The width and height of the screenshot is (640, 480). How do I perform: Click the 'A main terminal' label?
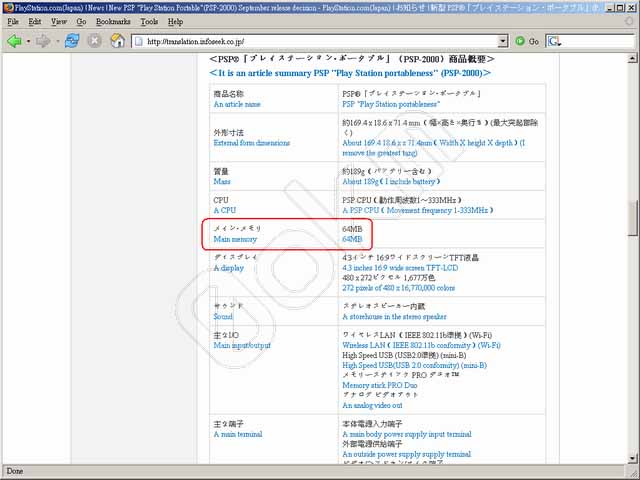(x=238, y=434)
